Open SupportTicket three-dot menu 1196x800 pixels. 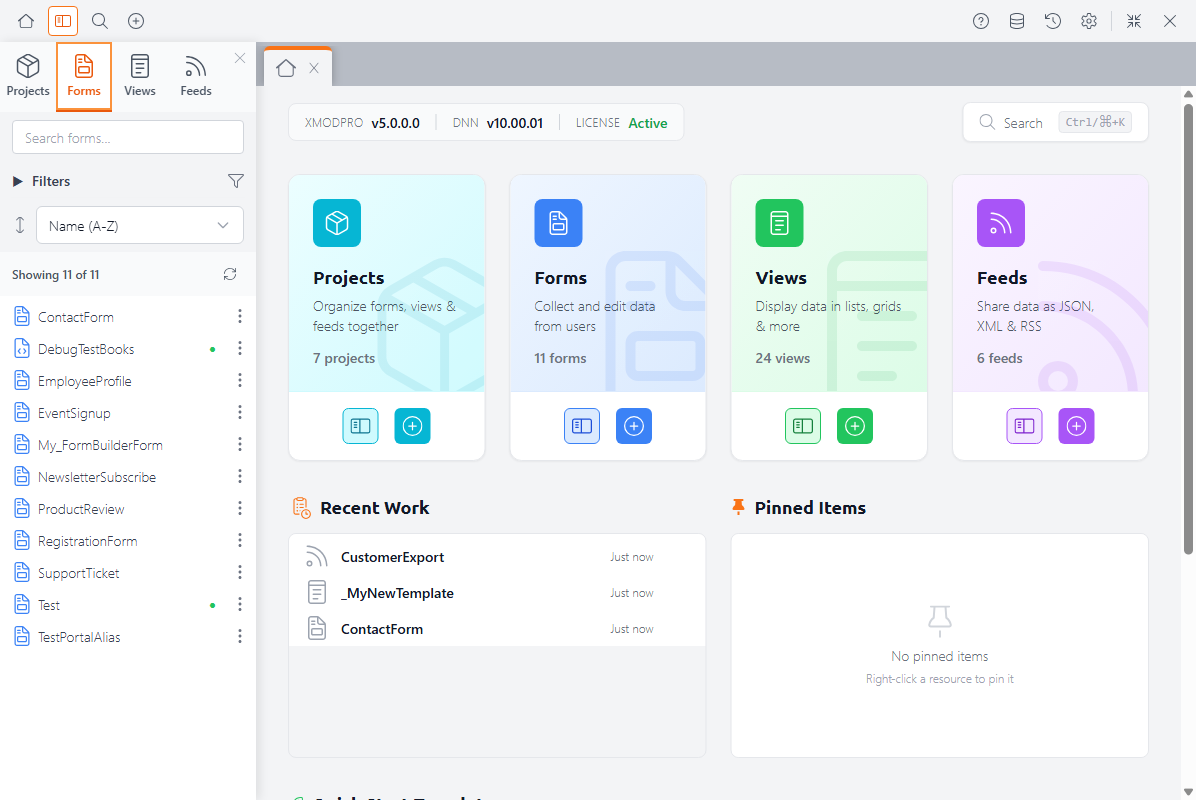point(240,573)
